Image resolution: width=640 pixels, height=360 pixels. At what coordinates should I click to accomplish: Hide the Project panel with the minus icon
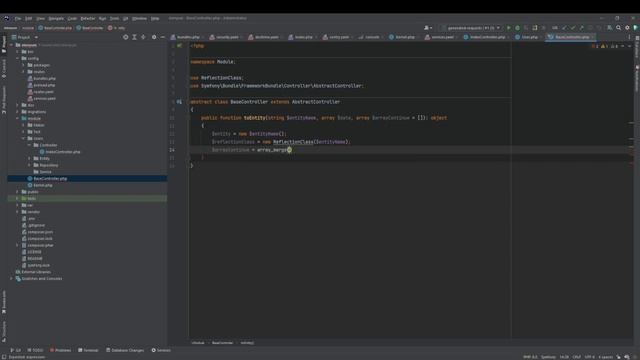click(162, 37)
